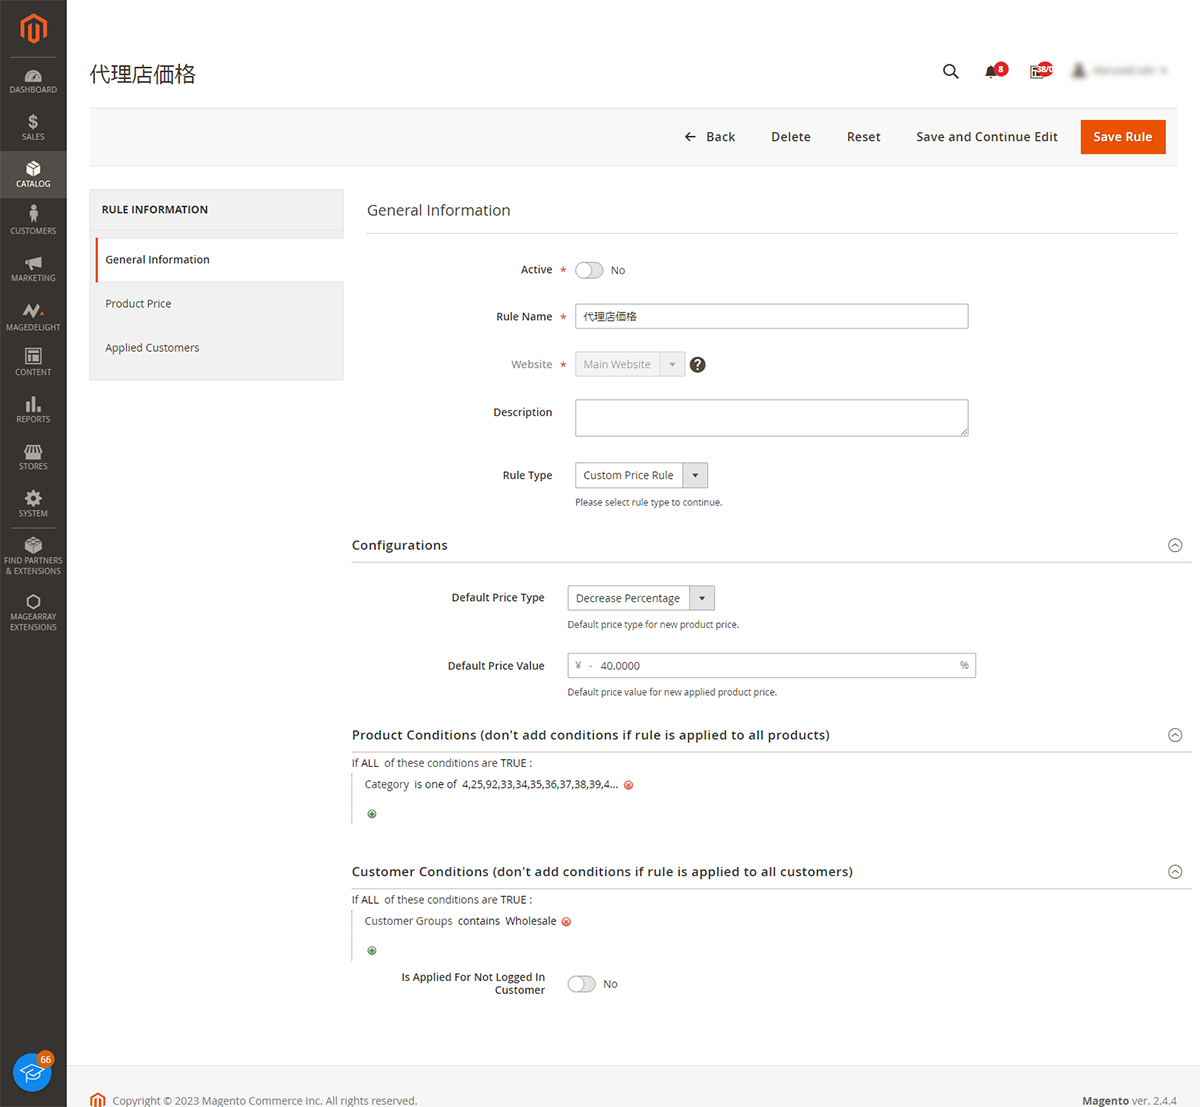Image resolution: width=1200 pixels, height=1107 pixels.
Task: Open the Website dropdown
Action: pyautogui.click(x=630, y=365)
